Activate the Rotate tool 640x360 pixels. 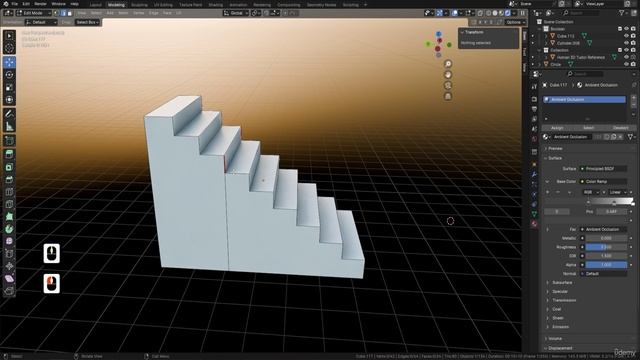click(x=9, y=75)
